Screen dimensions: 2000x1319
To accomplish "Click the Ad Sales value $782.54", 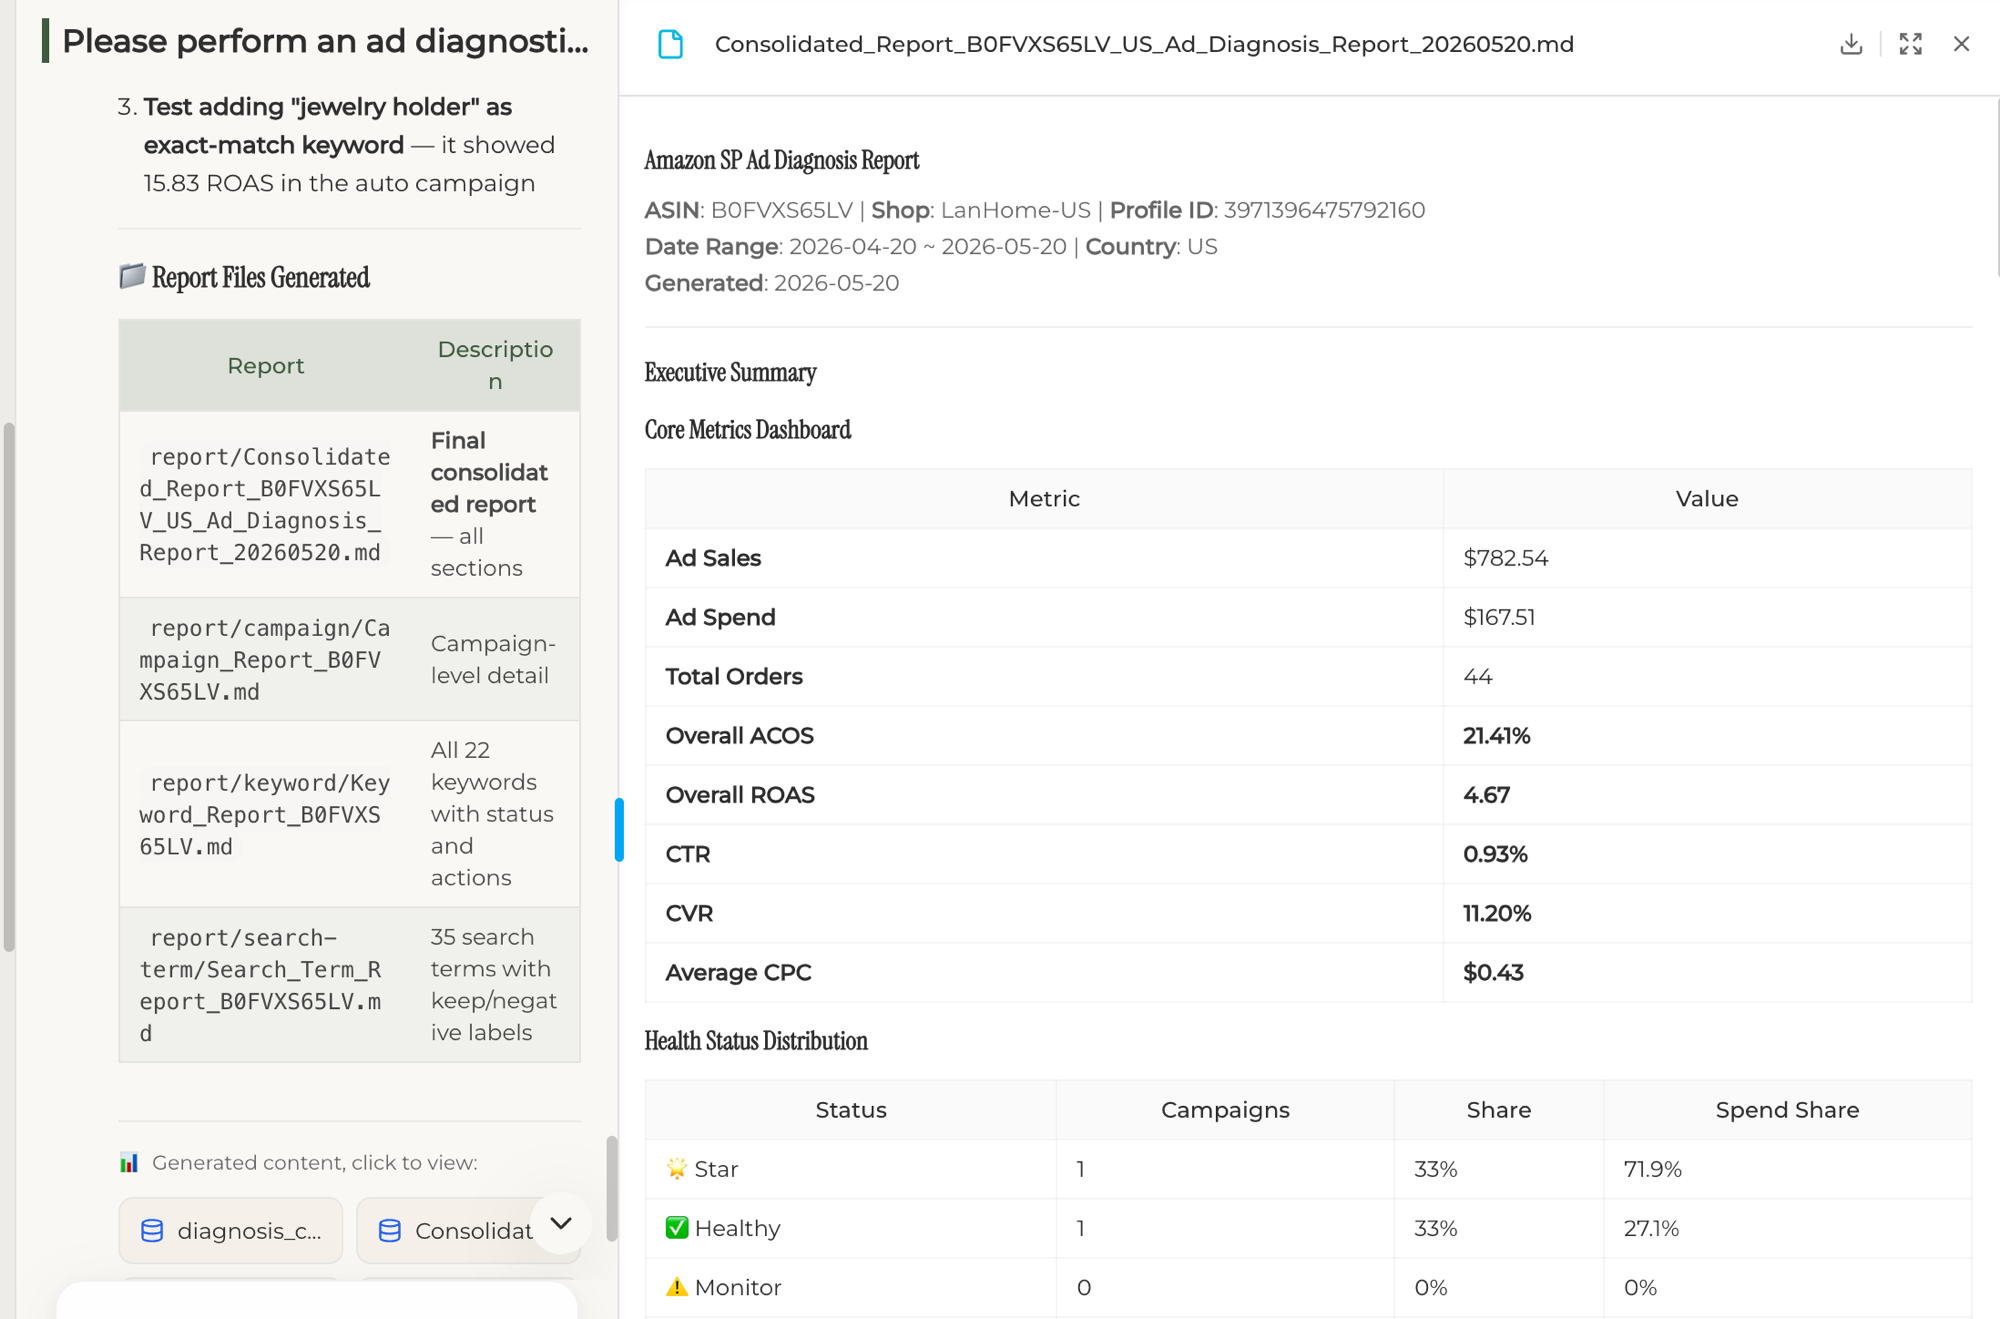I will pyautogui.click(x=1505, y=558).
